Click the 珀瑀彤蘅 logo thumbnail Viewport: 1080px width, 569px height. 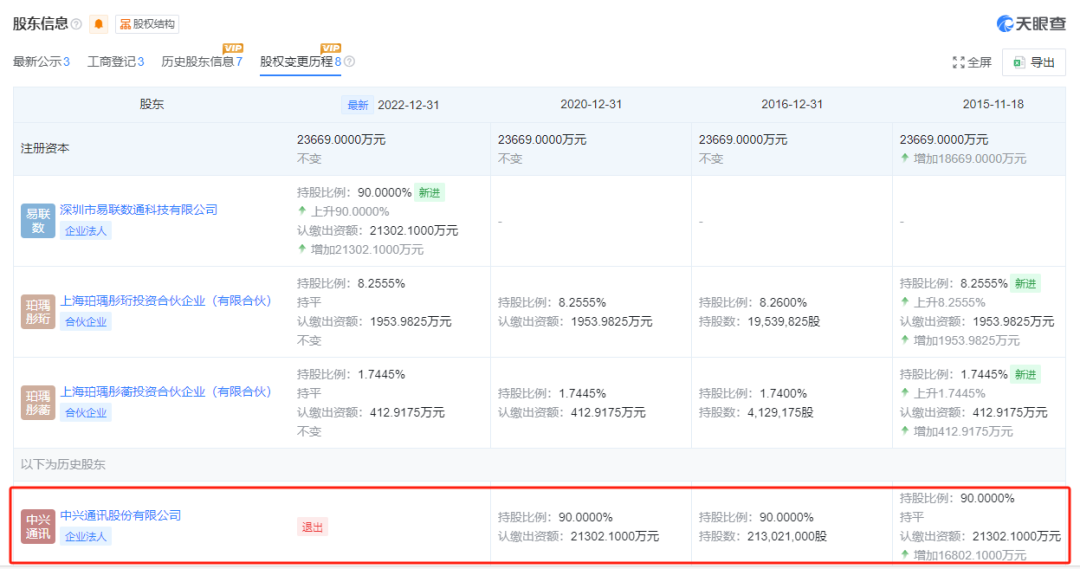[38, 402]
